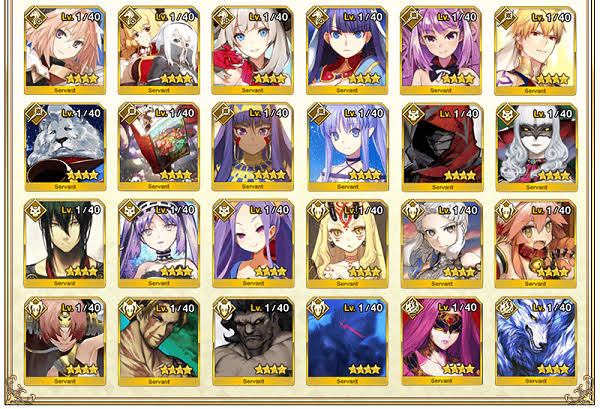Click the Lv. 1/40 label on the storybook card
This screenshot has height=409, width=600.
tap(176, 113)
